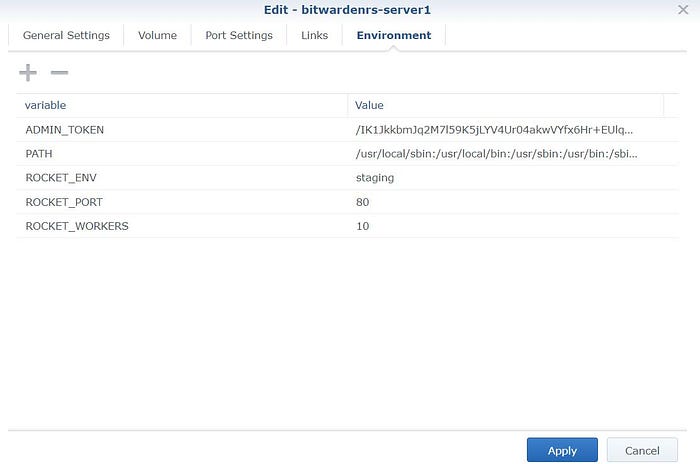Select the PATH variable name

coord(39,154)
